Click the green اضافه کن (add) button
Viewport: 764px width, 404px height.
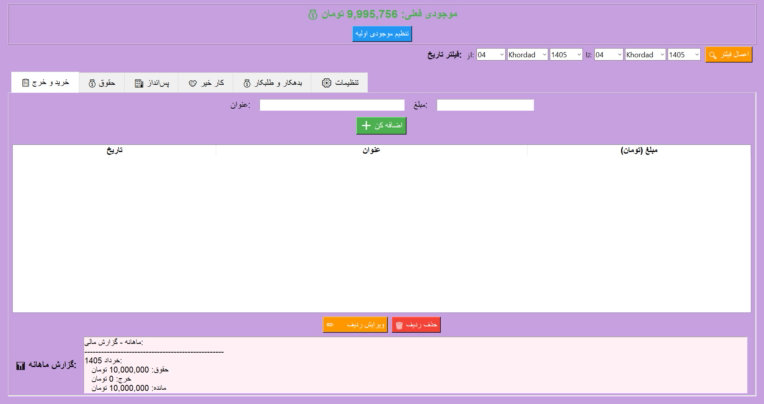(x=382, y=126)
